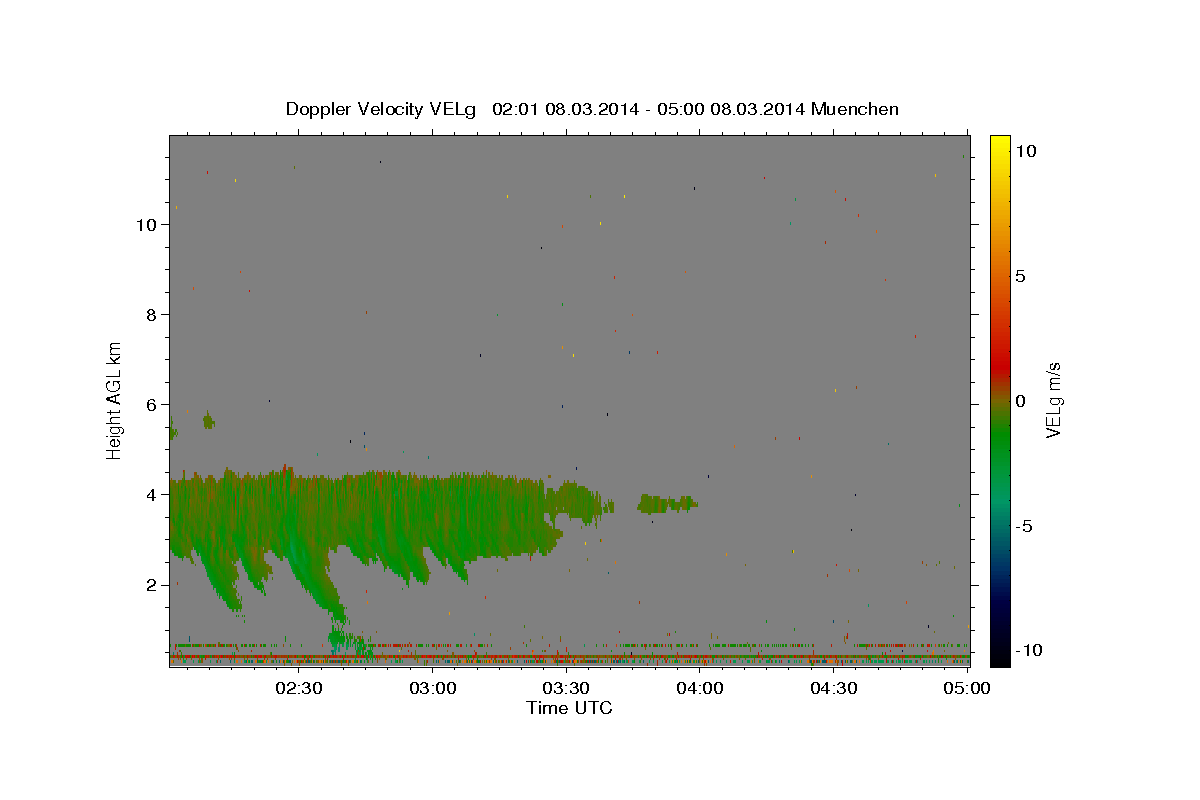This screenshot has width=1200, height=800.
Task: Click the 03:00 time tick label
Action: pyautogui.click(x=432, y=688)
